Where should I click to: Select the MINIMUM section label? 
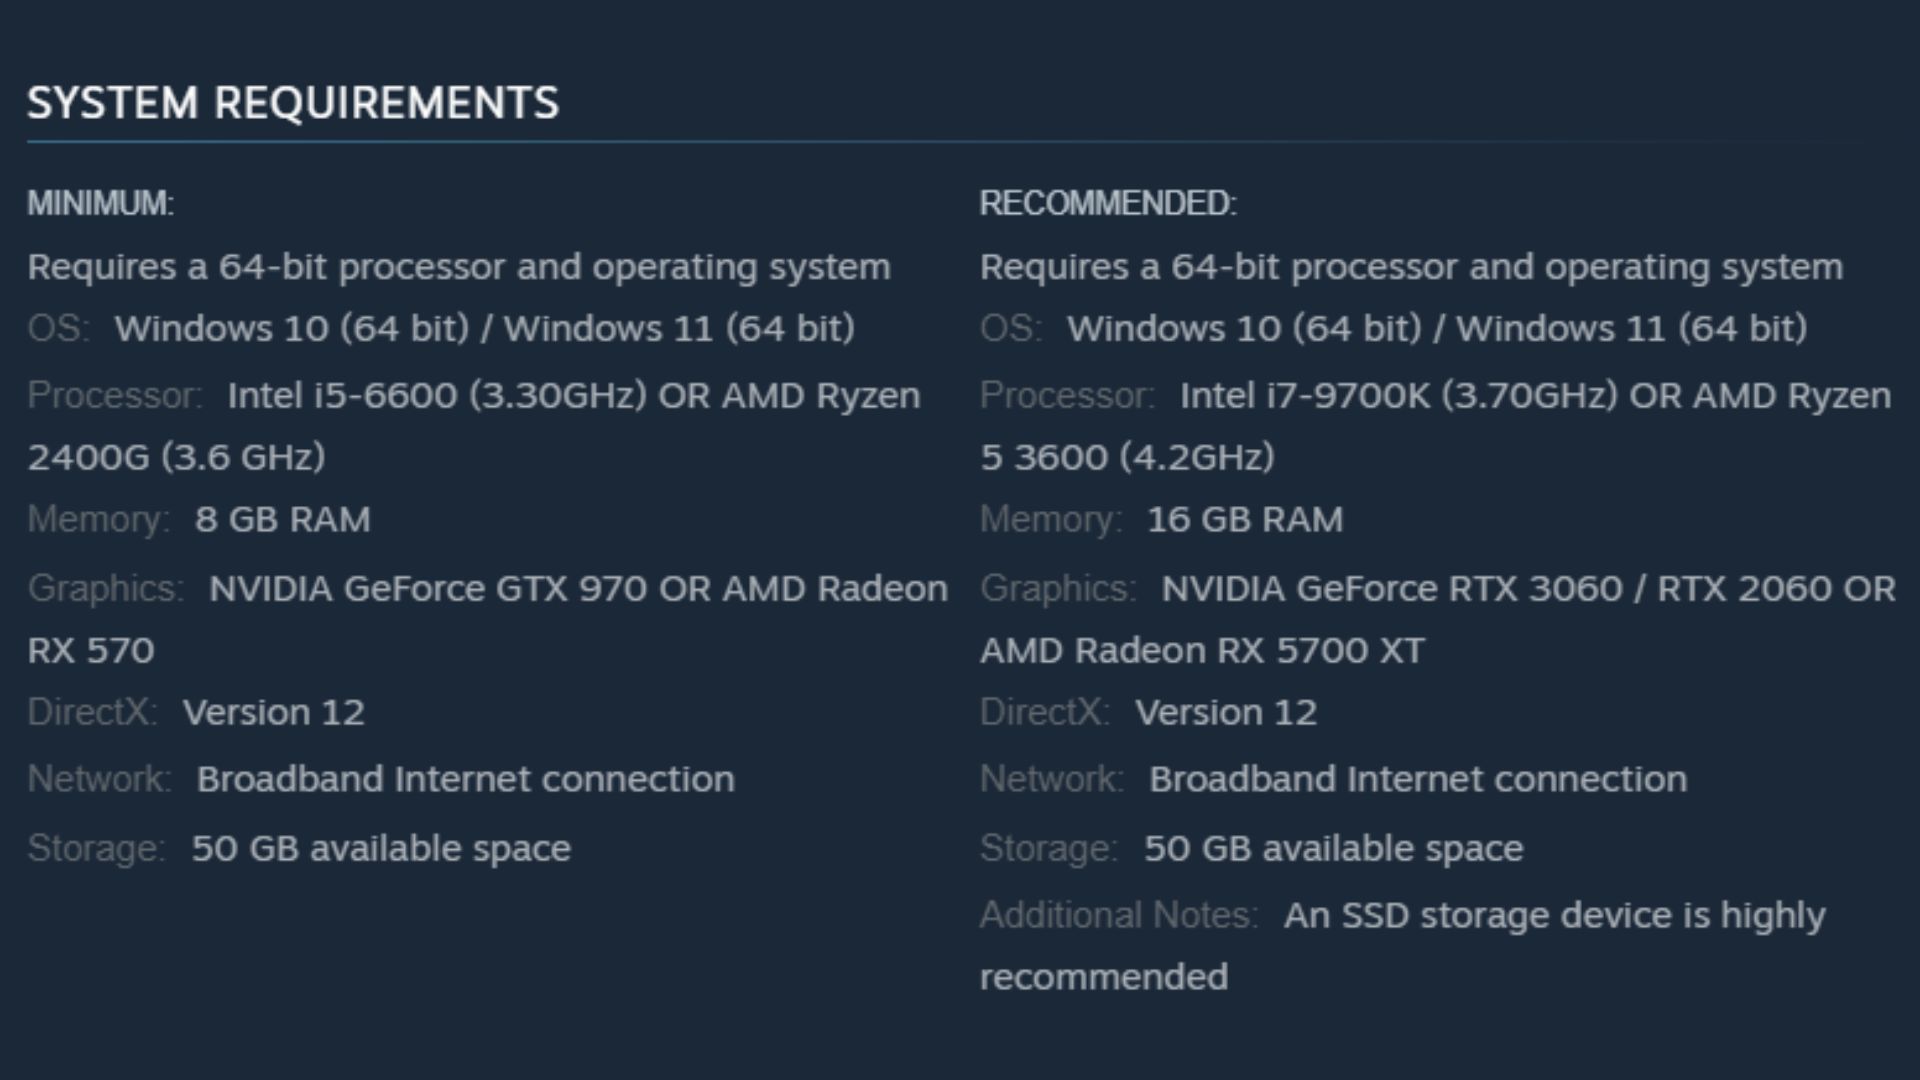tap(100, 203)
